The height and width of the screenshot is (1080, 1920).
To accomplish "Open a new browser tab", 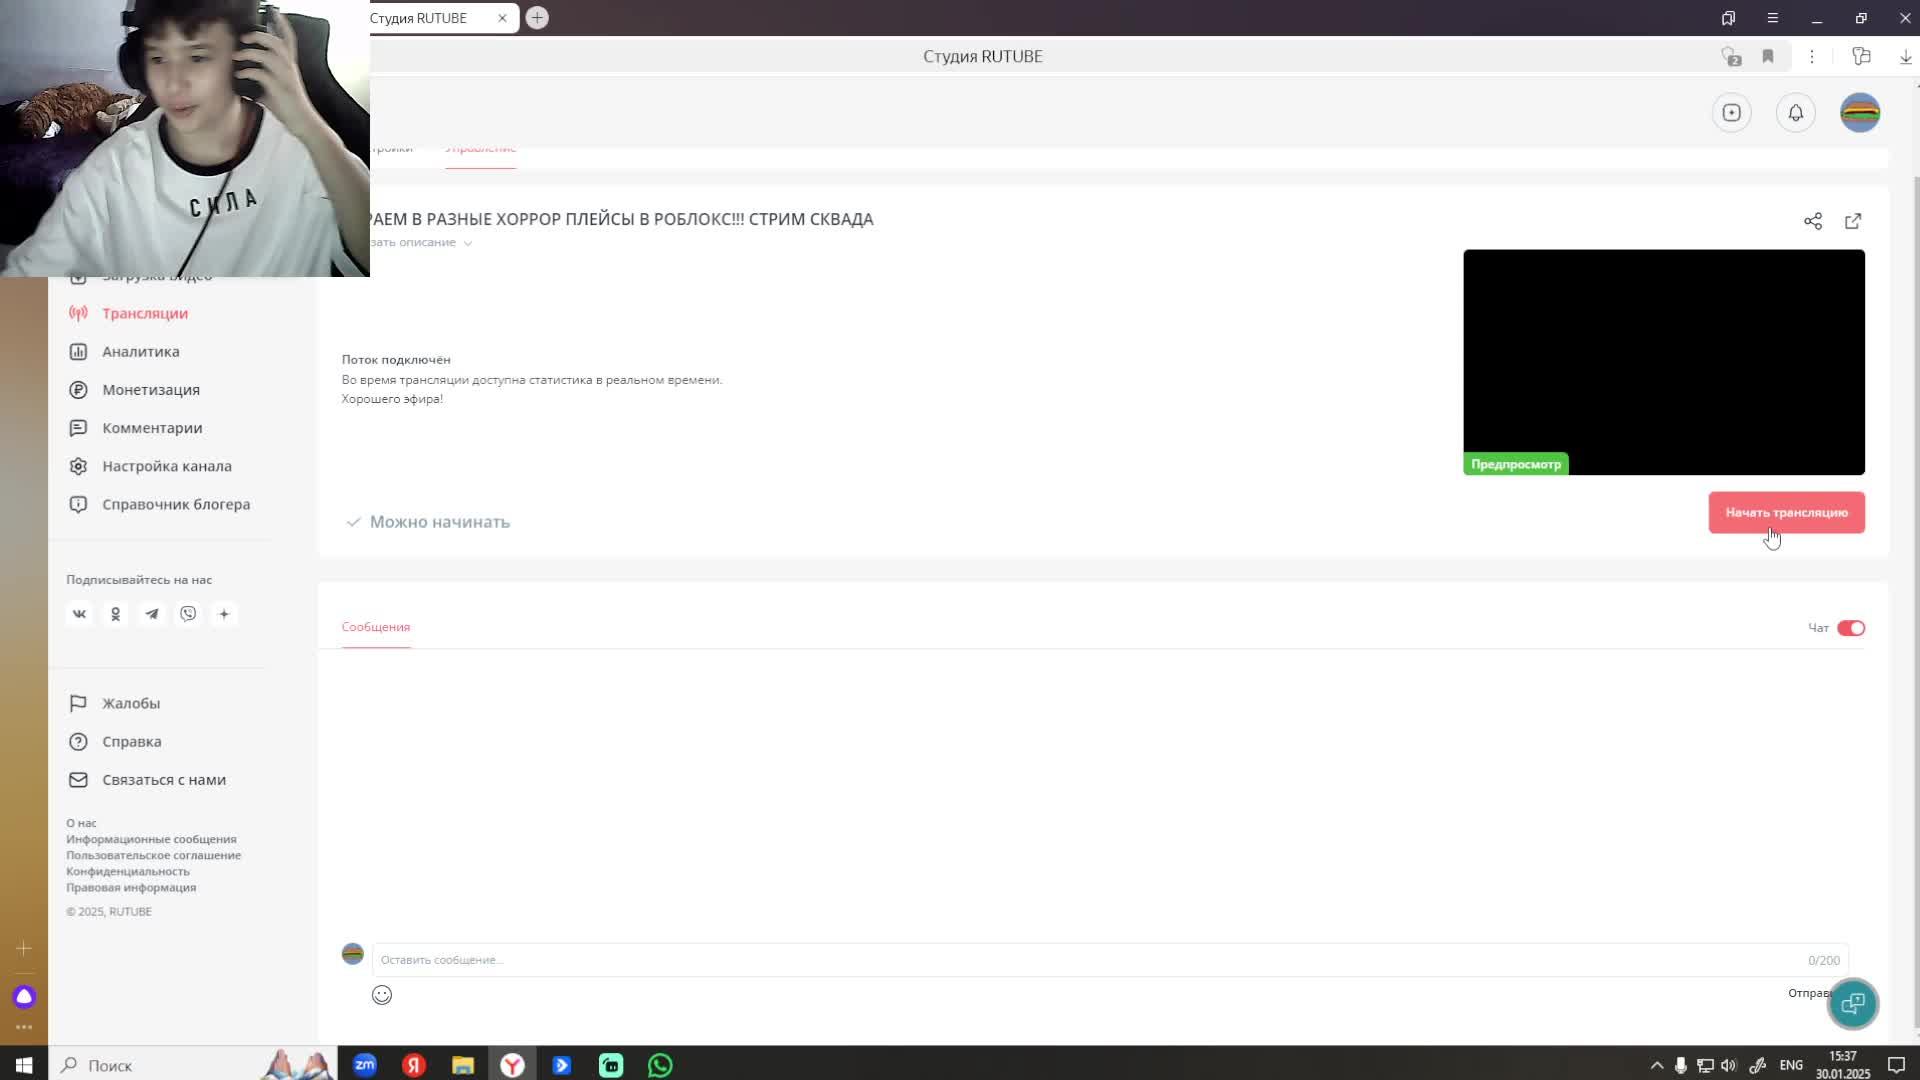I will tap(537, 18).
